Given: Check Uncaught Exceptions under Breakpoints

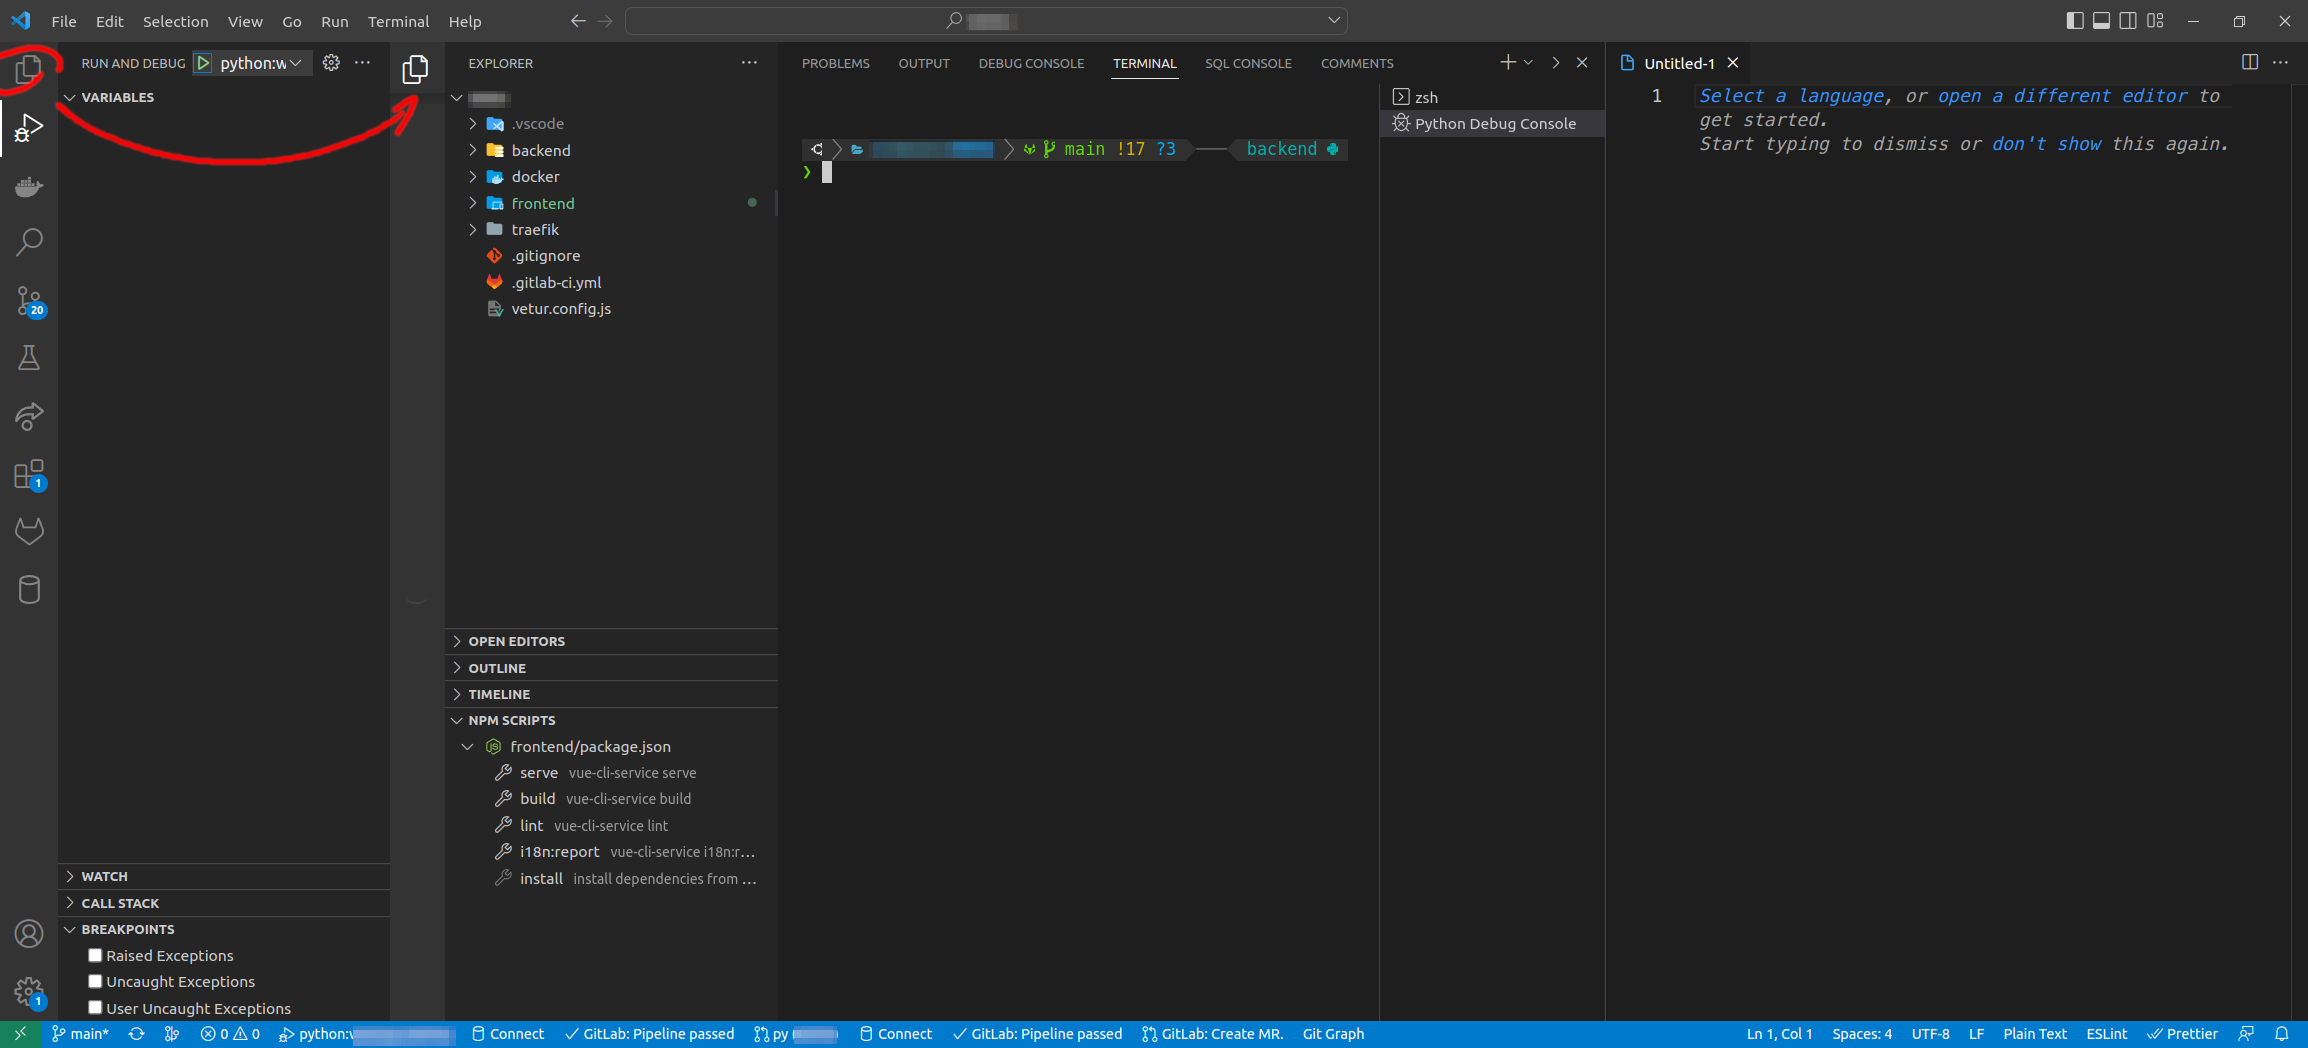Looking at the screenshot, I should point(95,981).
